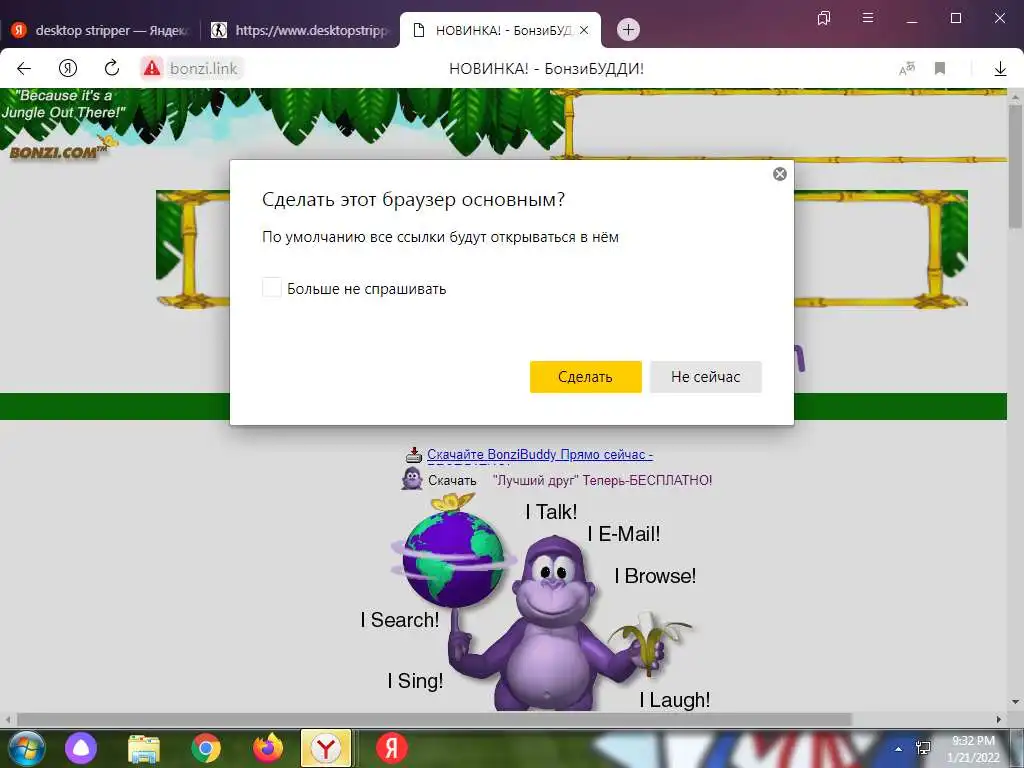Image resolution: width=1024 pixels, height=768 pixels.
Task: Click the scroll-down arrow of vertical scrollbar
Action: pyautogui.click(x=1015, y=703)
